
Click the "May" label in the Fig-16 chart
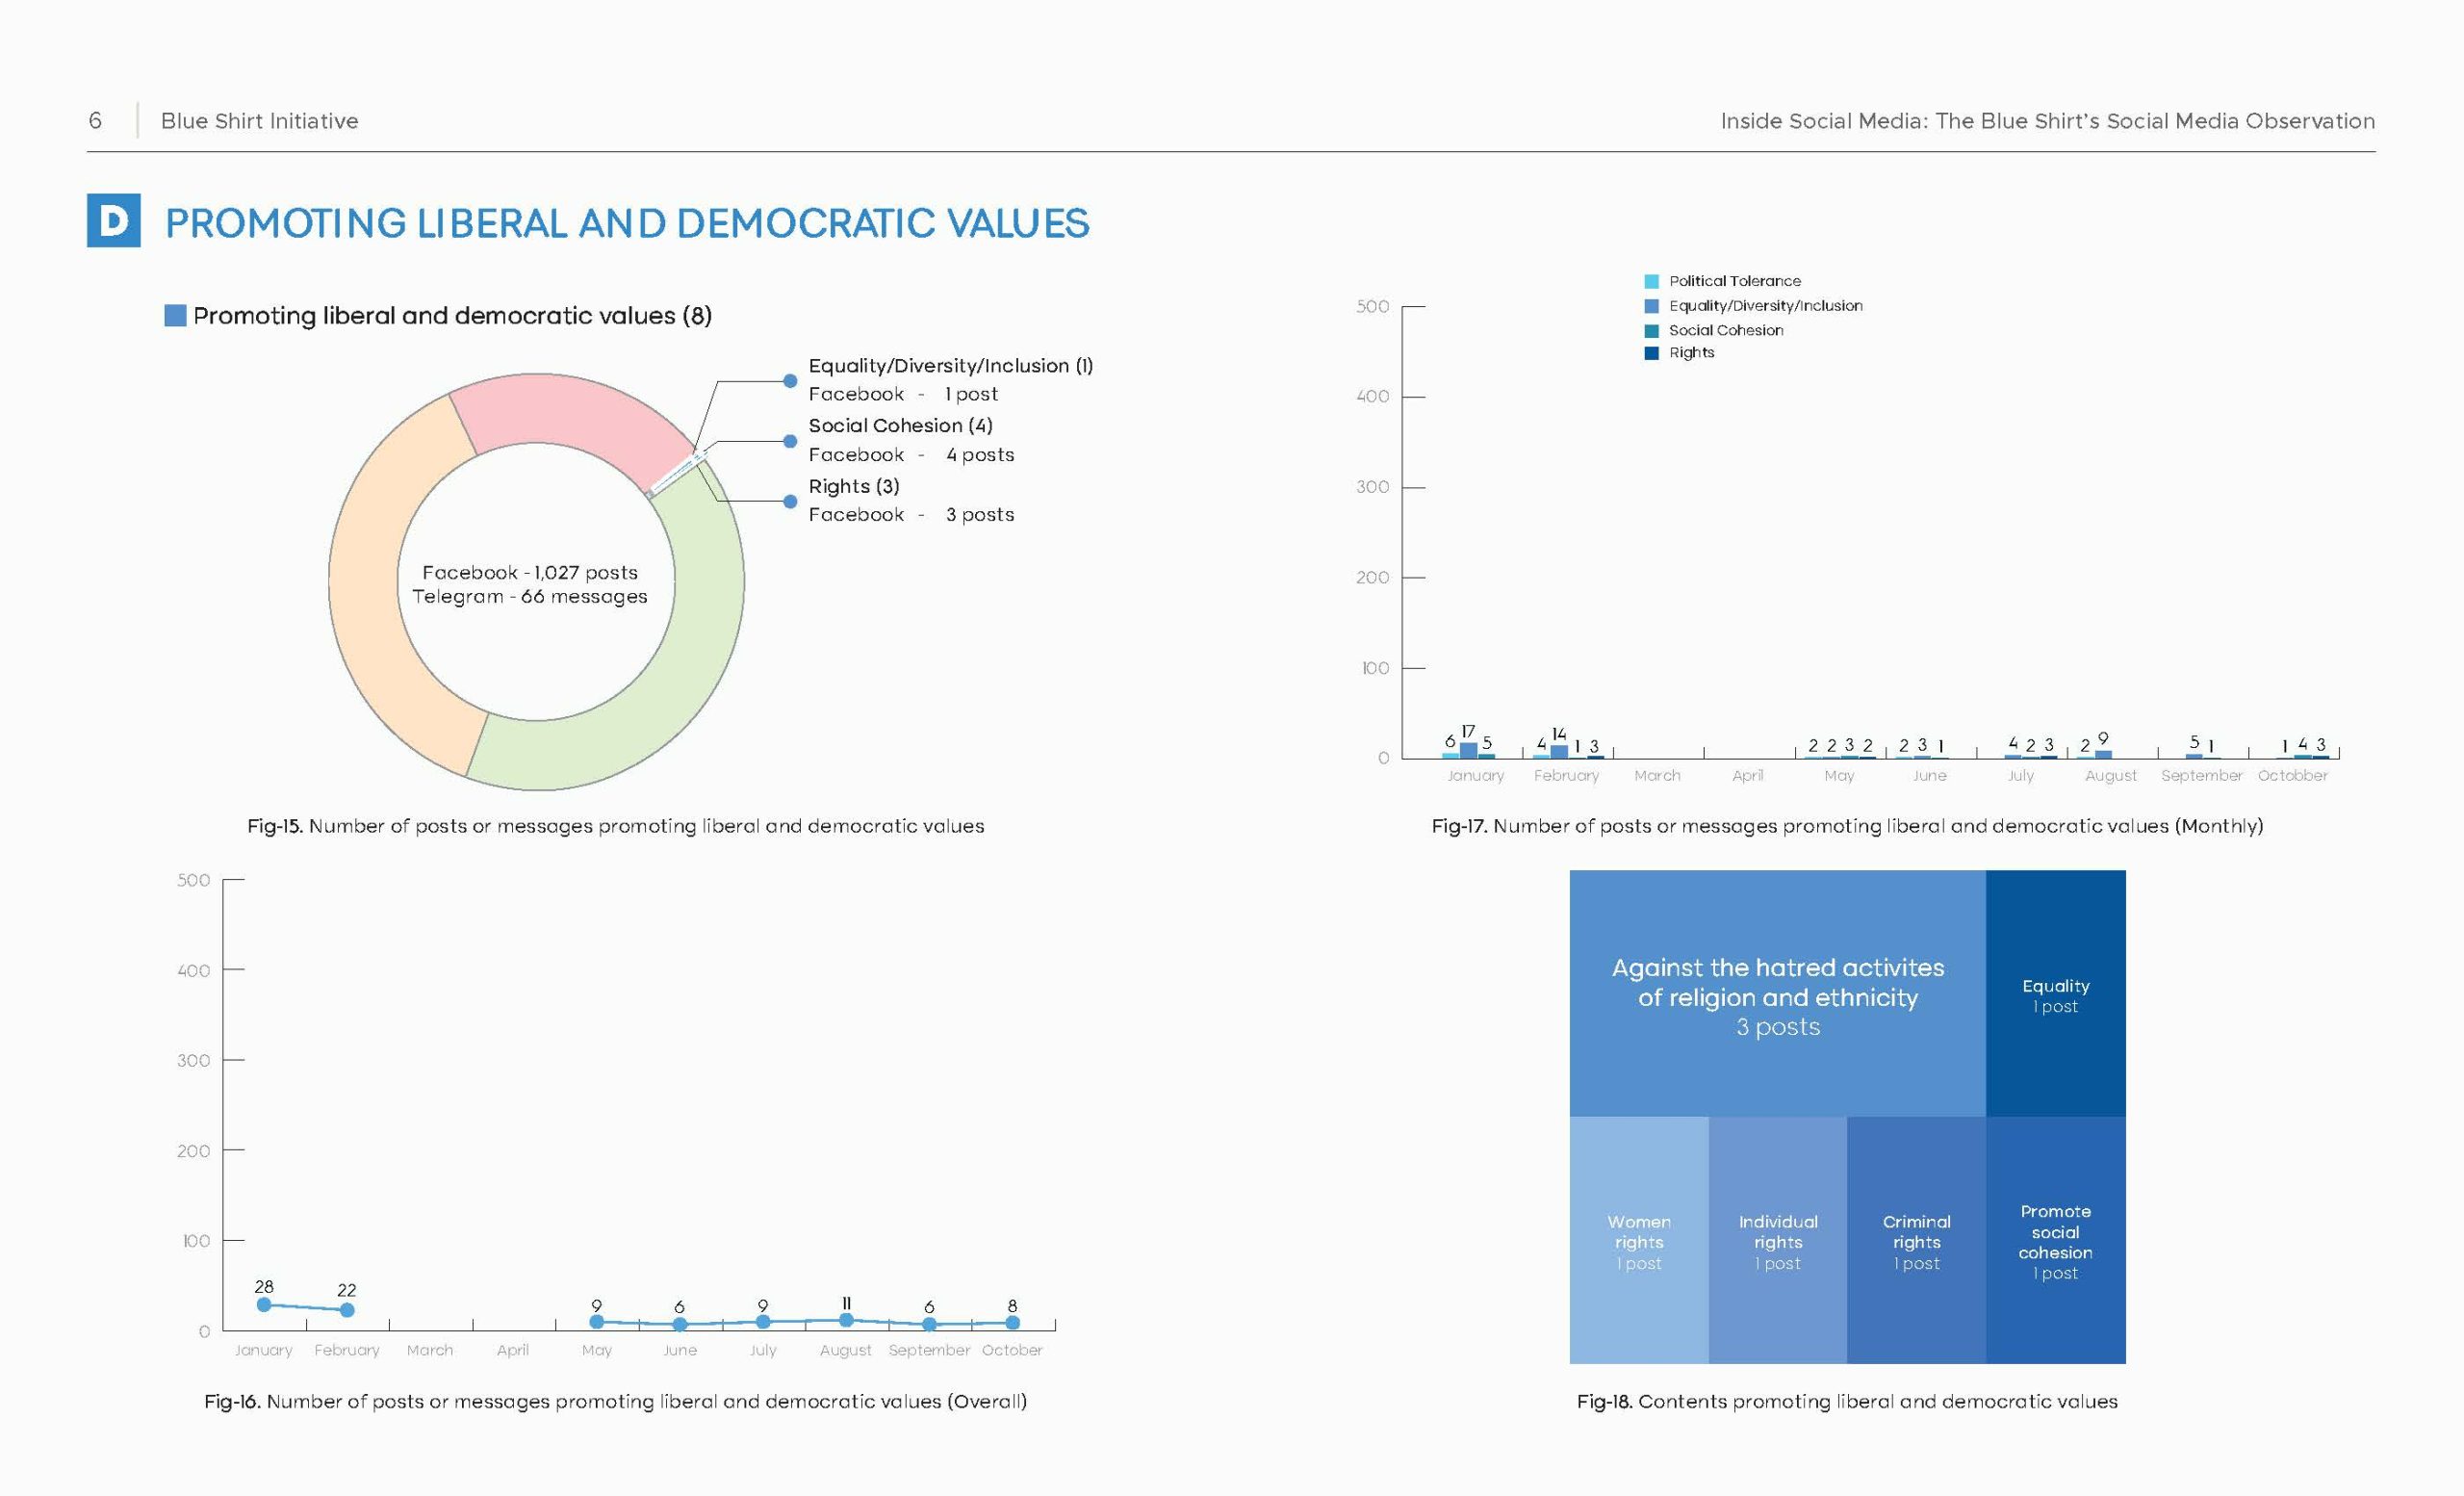597,1350
